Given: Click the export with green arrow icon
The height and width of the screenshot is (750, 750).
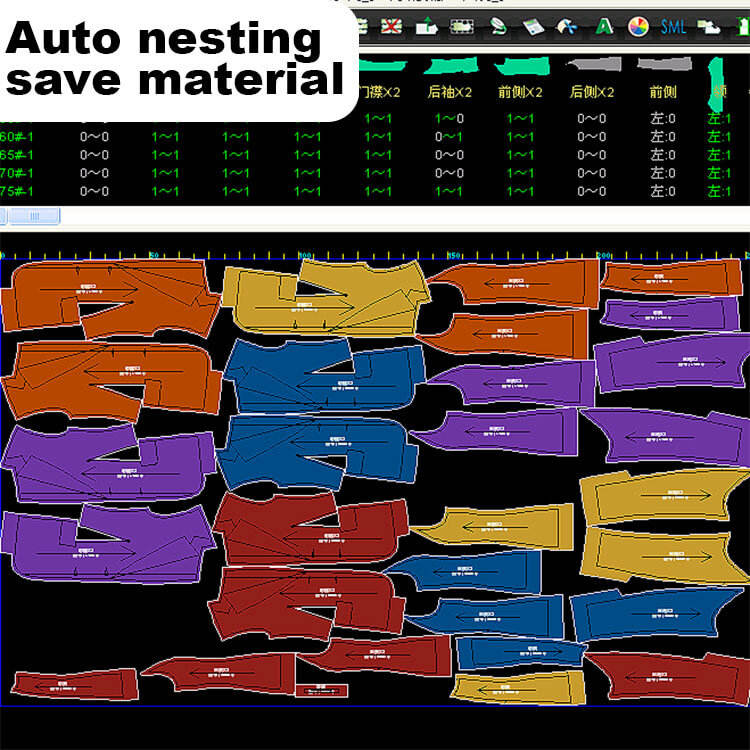Looking at the screenshot, I should pos(426,26).
